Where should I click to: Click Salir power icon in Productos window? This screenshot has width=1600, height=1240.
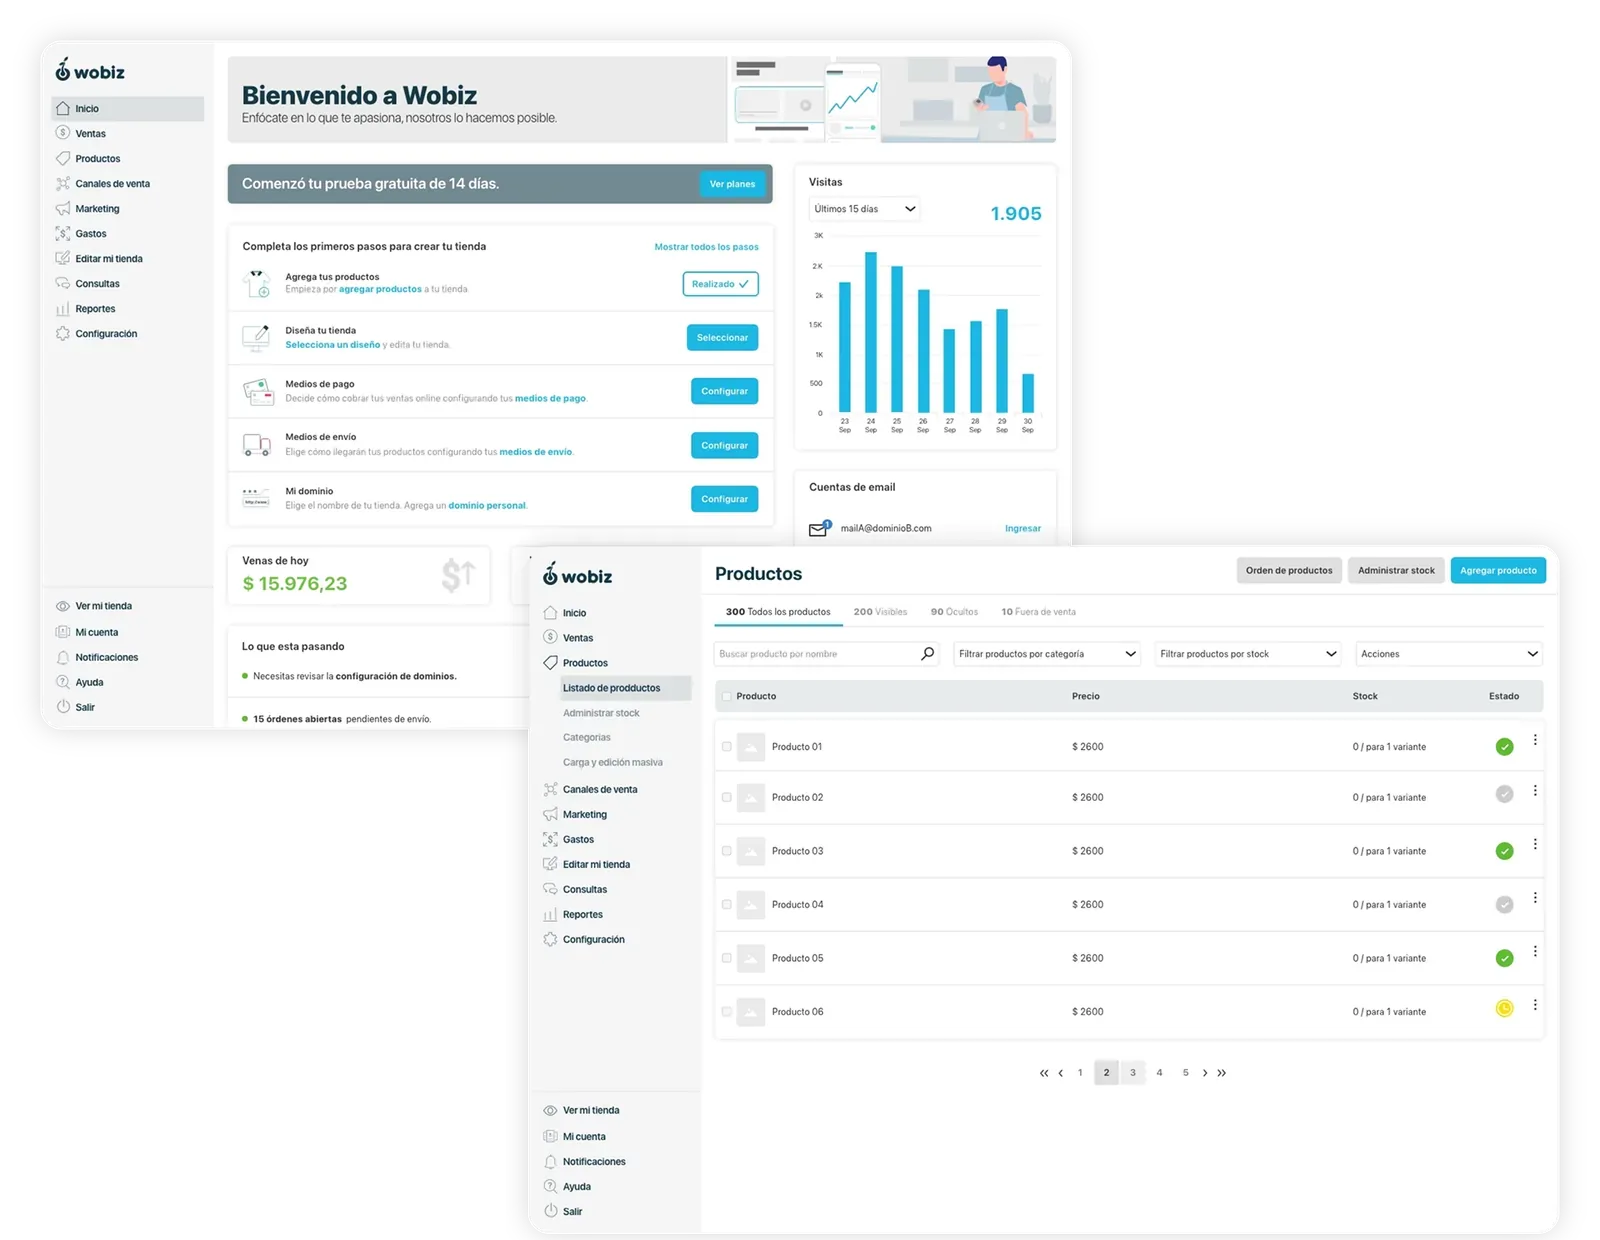550,1211
